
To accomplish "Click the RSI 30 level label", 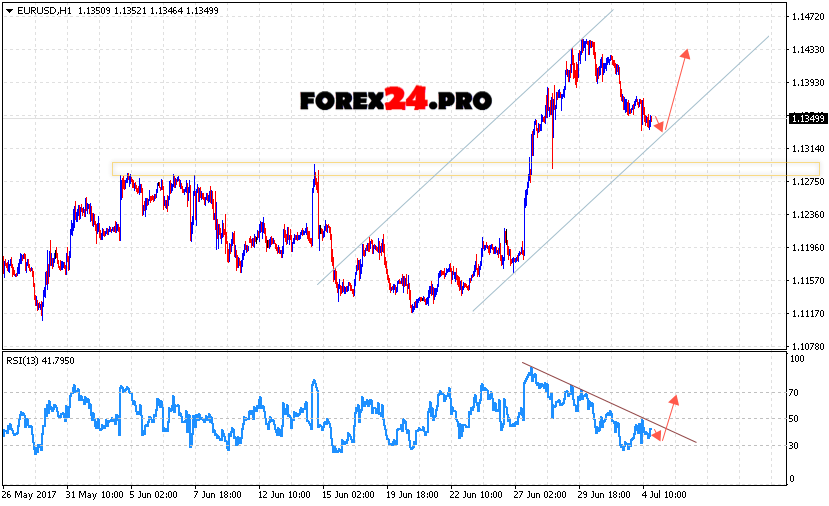I will [795, 445].
